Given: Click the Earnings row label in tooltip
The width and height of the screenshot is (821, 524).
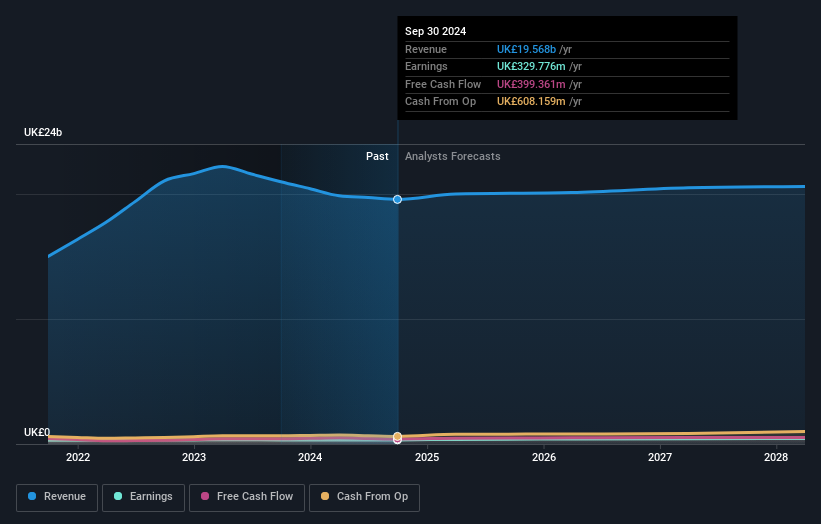Looking at the screenshot, I should [426, 66].
